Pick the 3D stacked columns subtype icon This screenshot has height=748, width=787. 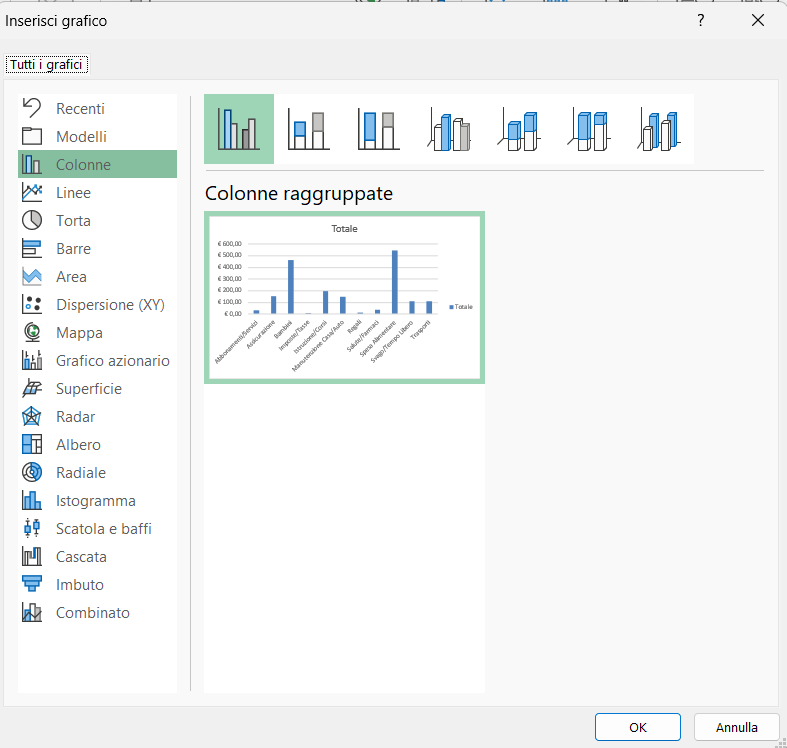tap(519, 129)
